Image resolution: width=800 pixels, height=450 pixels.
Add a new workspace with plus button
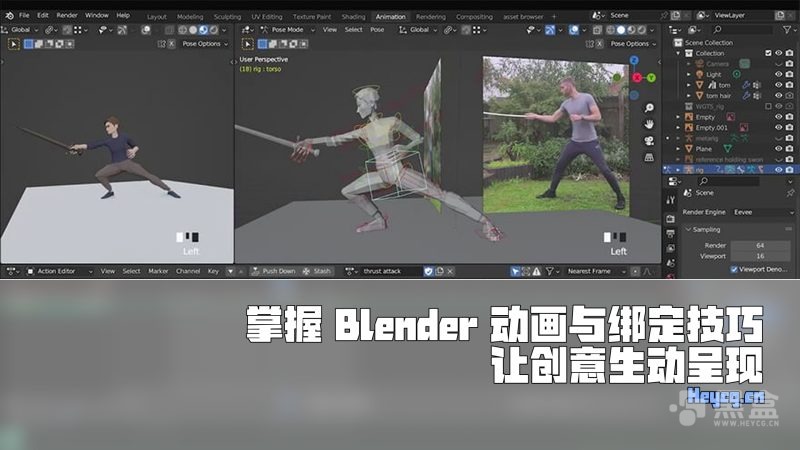pyautogui.click(x=554, y=17)
